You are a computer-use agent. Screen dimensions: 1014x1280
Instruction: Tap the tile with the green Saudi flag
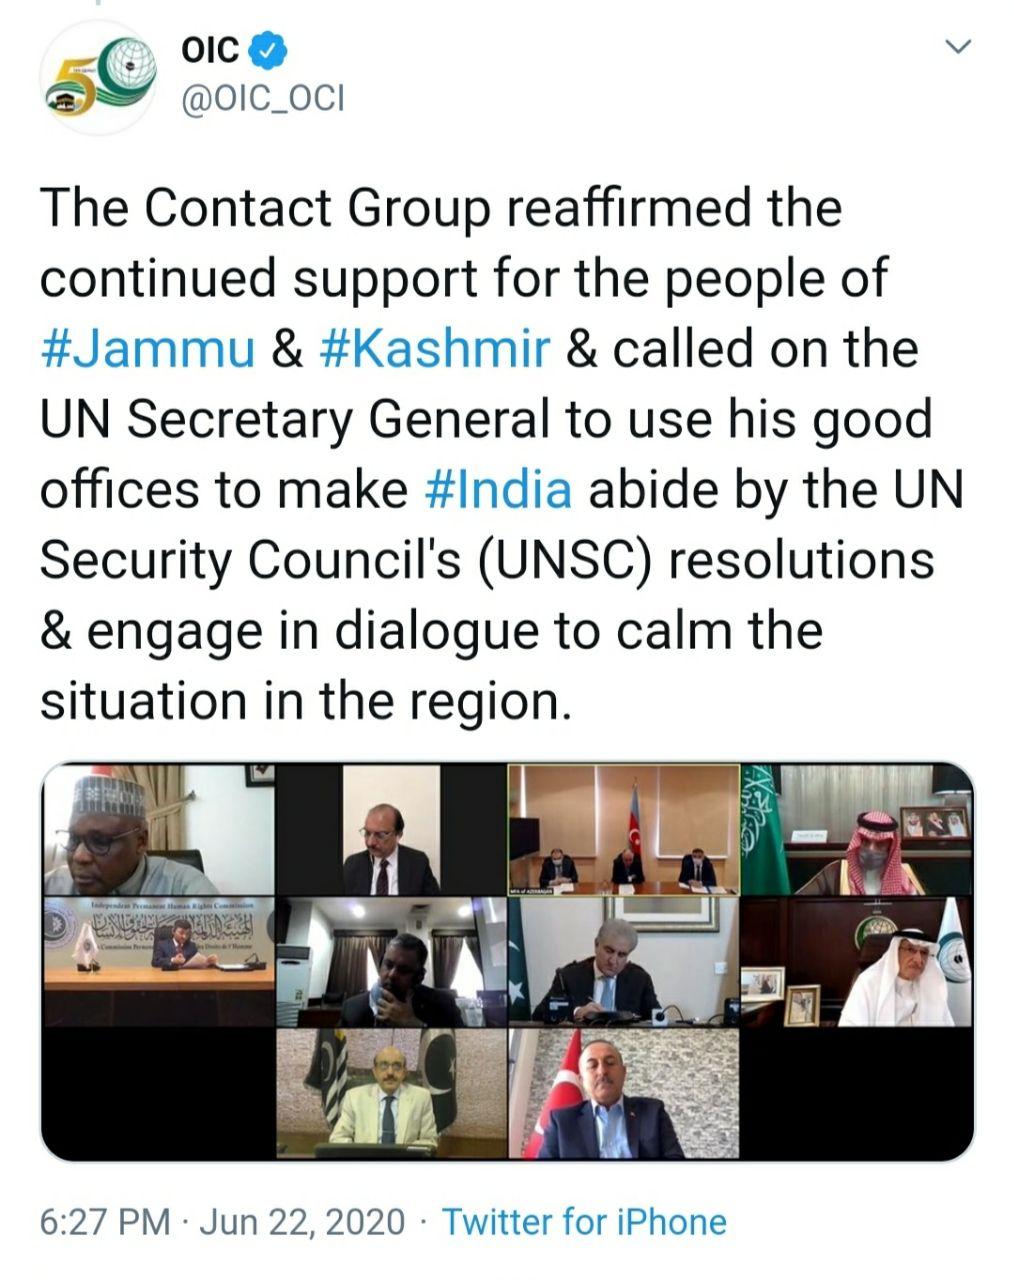(x=856, y=830)
